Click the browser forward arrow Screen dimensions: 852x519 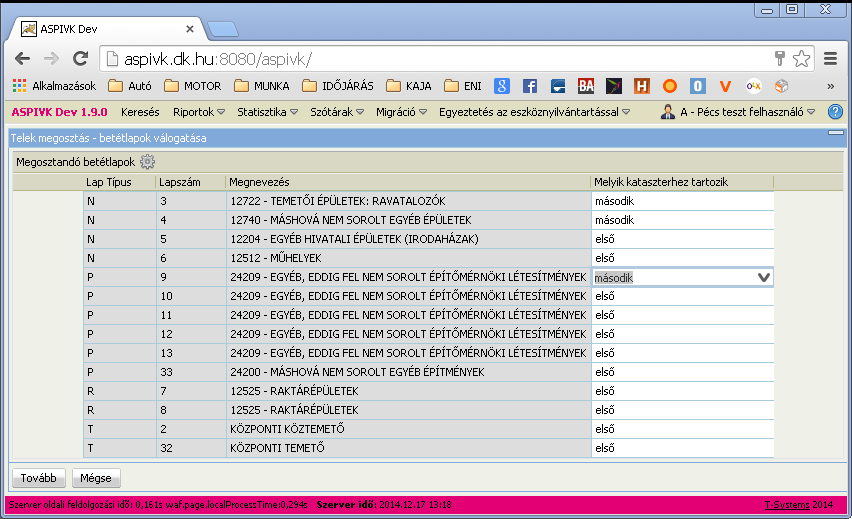51,59
